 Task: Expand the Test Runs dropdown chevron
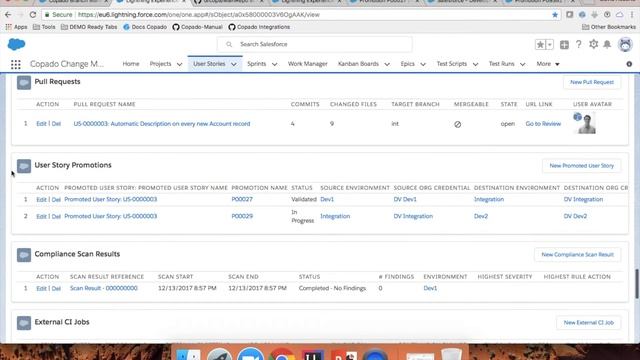click(522, 64)
